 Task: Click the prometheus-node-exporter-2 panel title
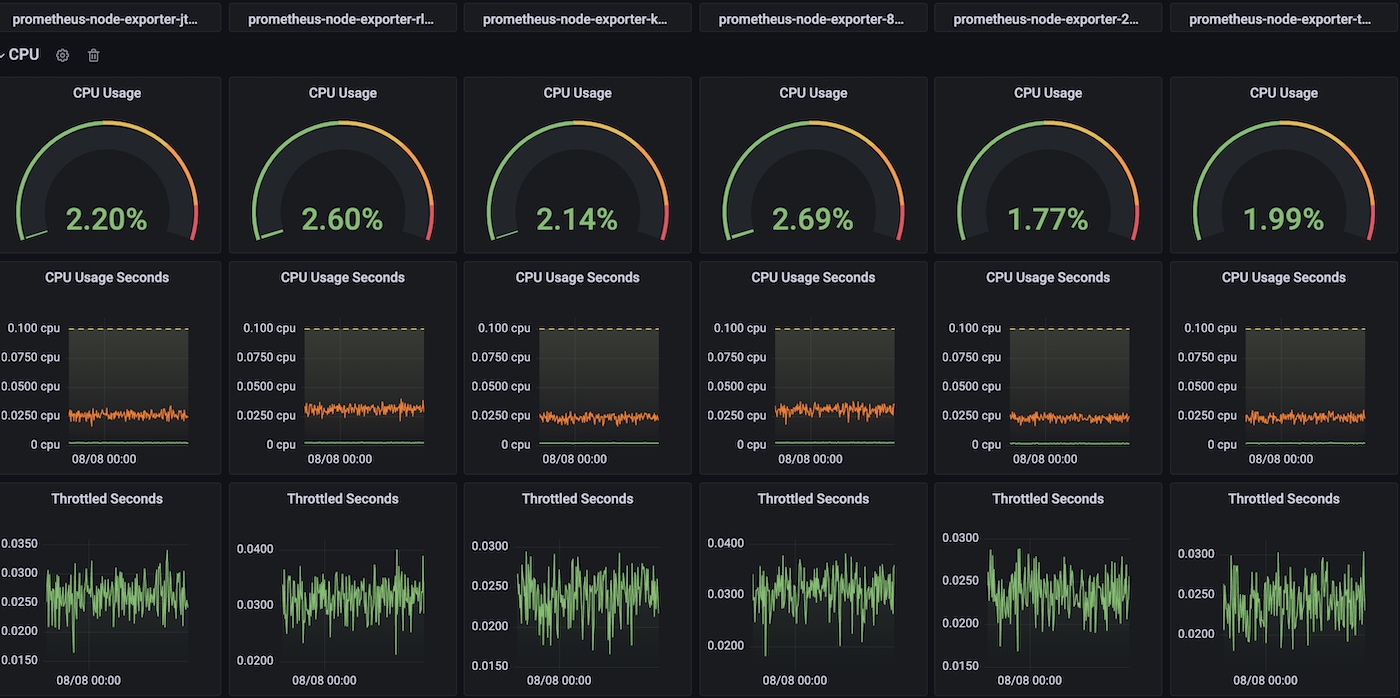[1047, 19]
